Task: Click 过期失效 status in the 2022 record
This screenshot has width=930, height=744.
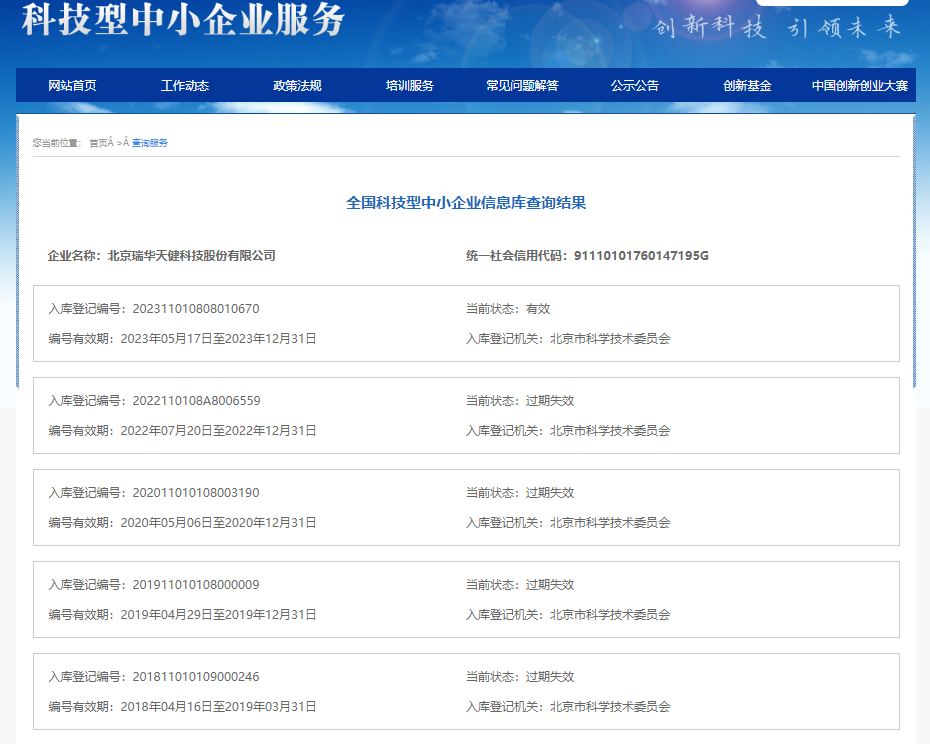Action: click(x=550, y=400)
